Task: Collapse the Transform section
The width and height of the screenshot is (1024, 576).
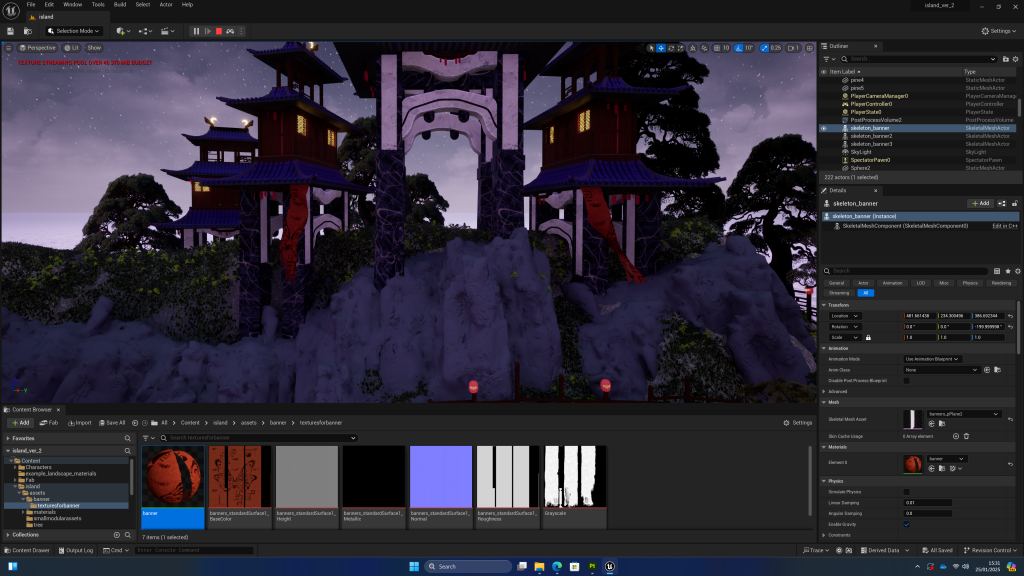Action: [x=825, y=305]
